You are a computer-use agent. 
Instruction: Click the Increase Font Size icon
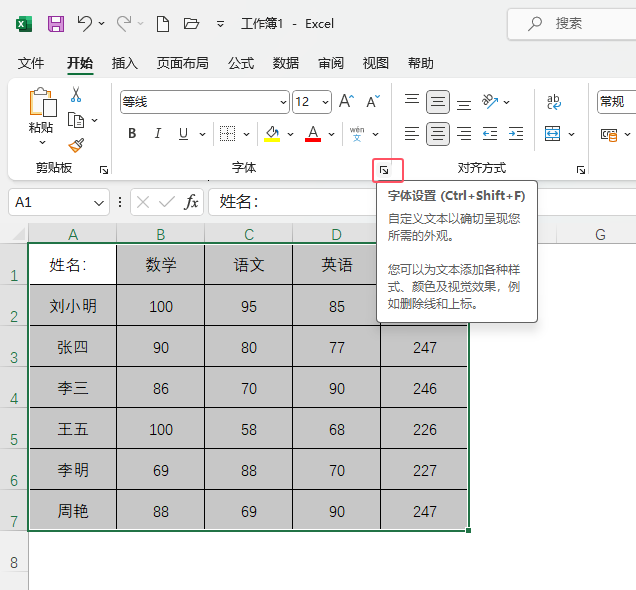(x=346, y=101)
